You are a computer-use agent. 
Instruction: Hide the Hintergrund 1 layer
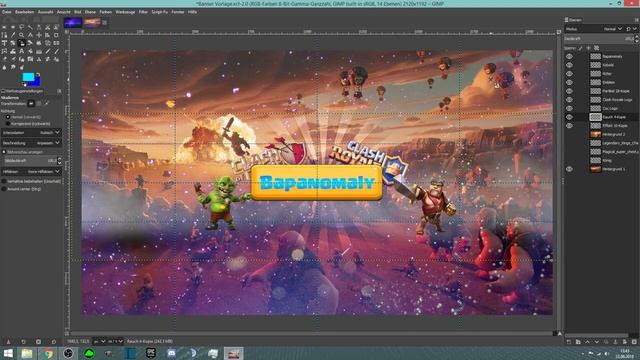569,169
